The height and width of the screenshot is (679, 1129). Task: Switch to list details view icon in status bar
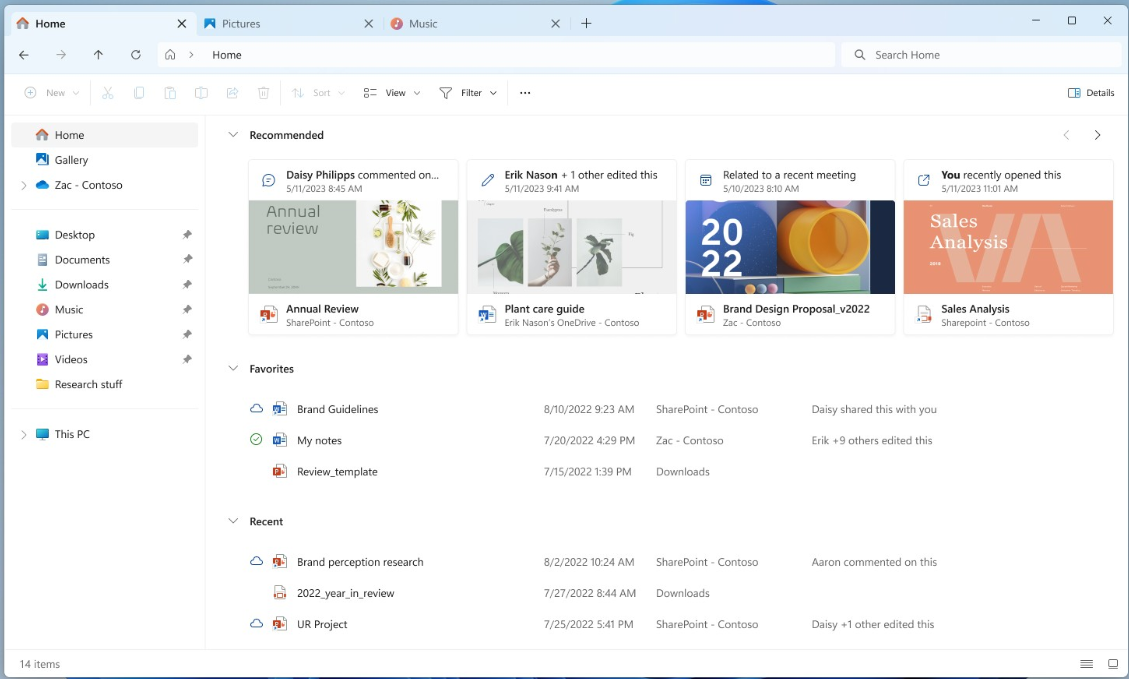pyautogui.click(x=1087, y=664)
